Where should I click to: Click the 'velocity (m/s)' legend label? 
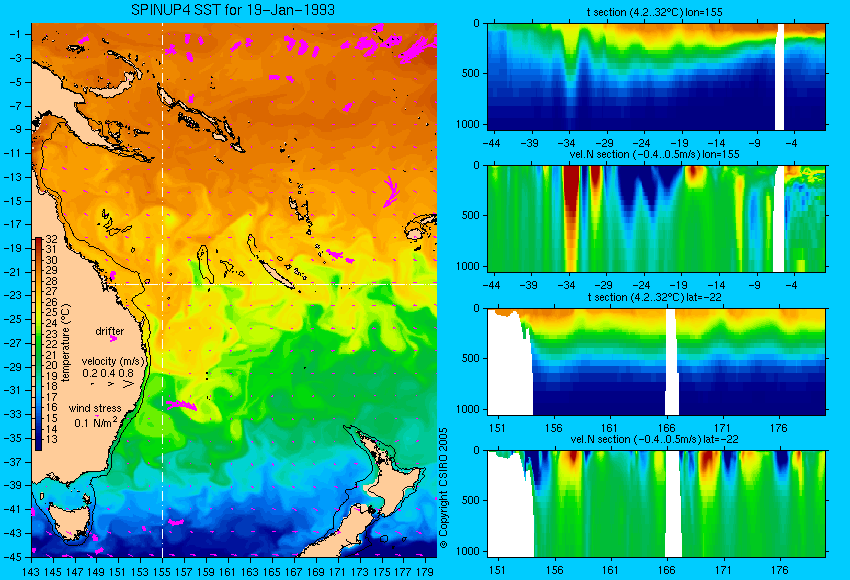113,361
